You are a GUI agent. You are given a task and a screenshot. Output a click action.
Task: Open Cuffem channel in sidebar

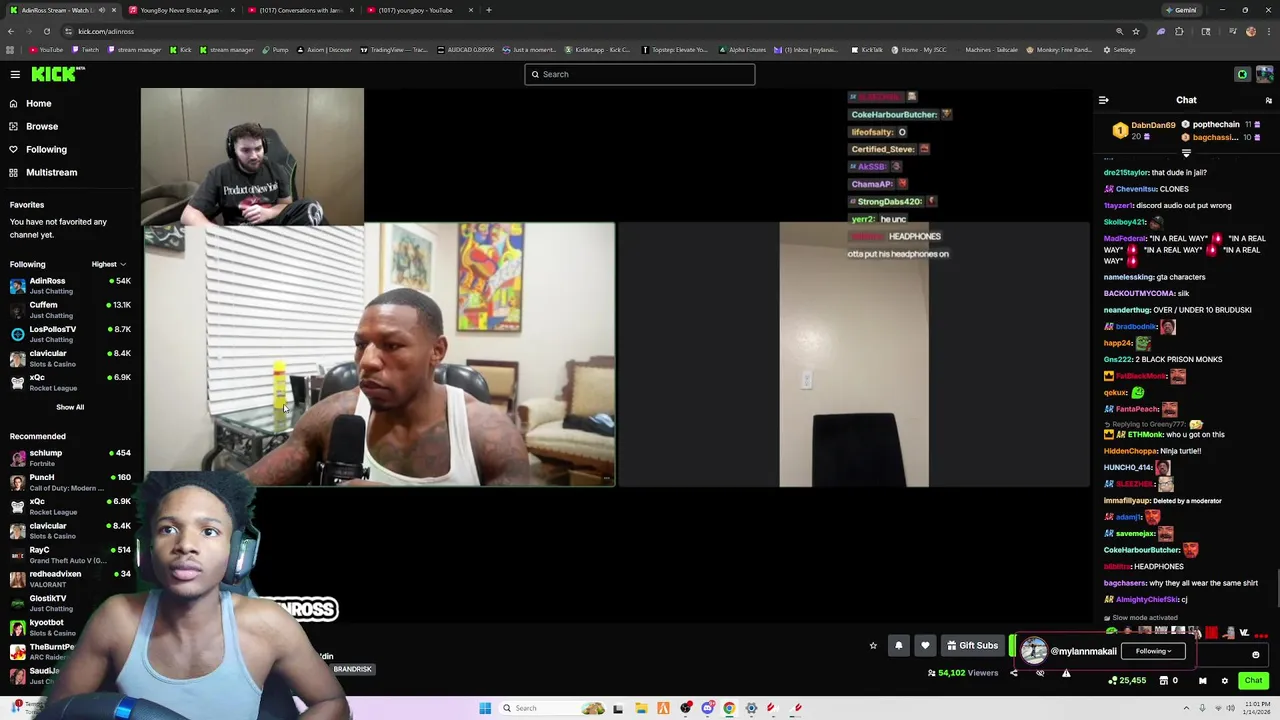(x=70, y=310)
